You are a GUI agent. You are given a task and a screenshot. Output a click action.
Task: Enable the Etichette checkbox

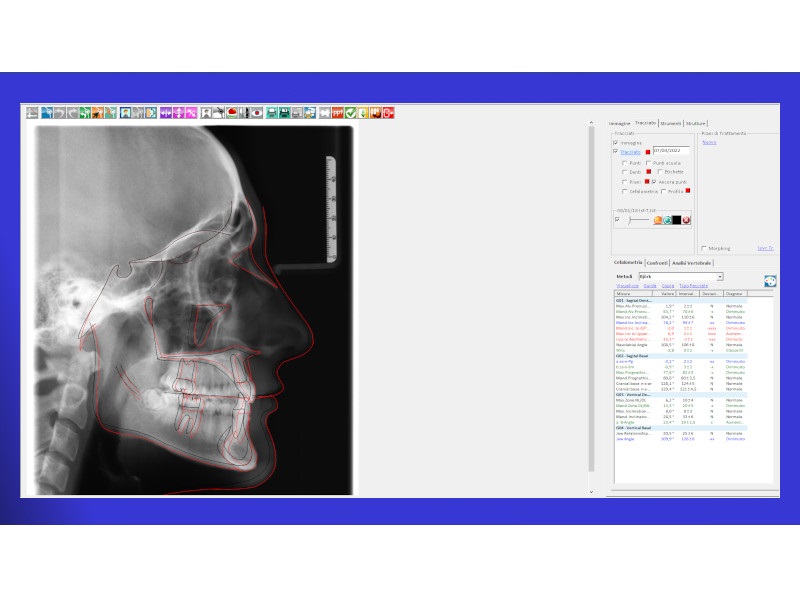coord(660,172)
